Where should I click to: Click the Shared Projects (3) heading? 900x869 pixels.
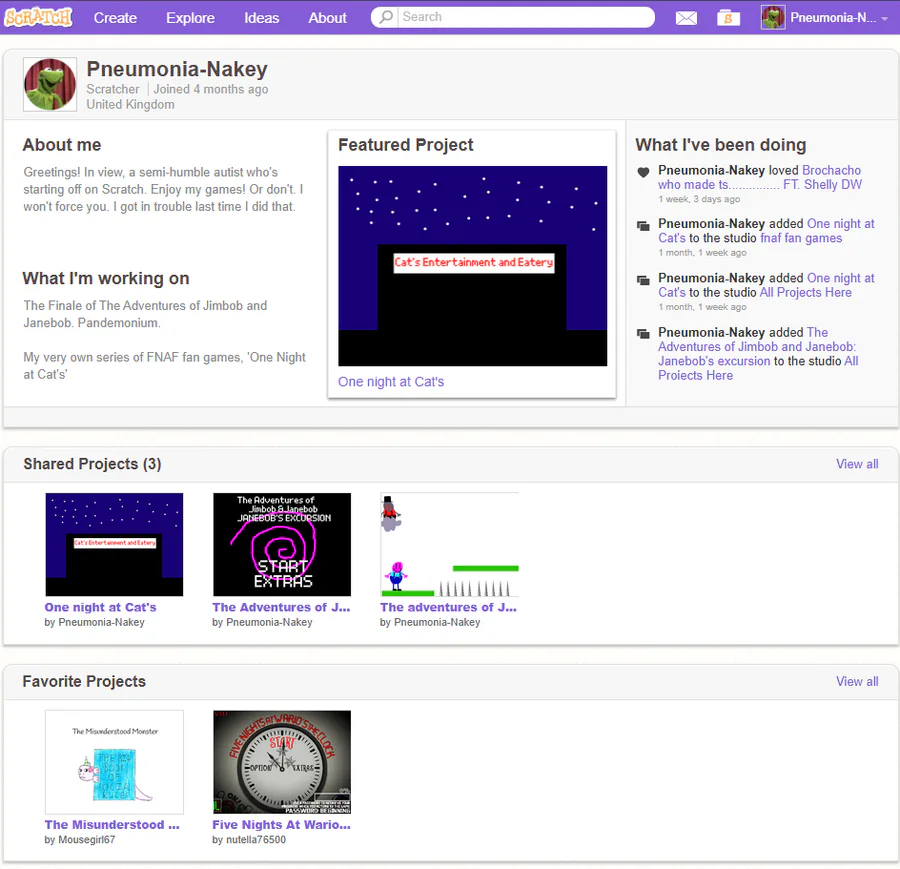point(92,464)
